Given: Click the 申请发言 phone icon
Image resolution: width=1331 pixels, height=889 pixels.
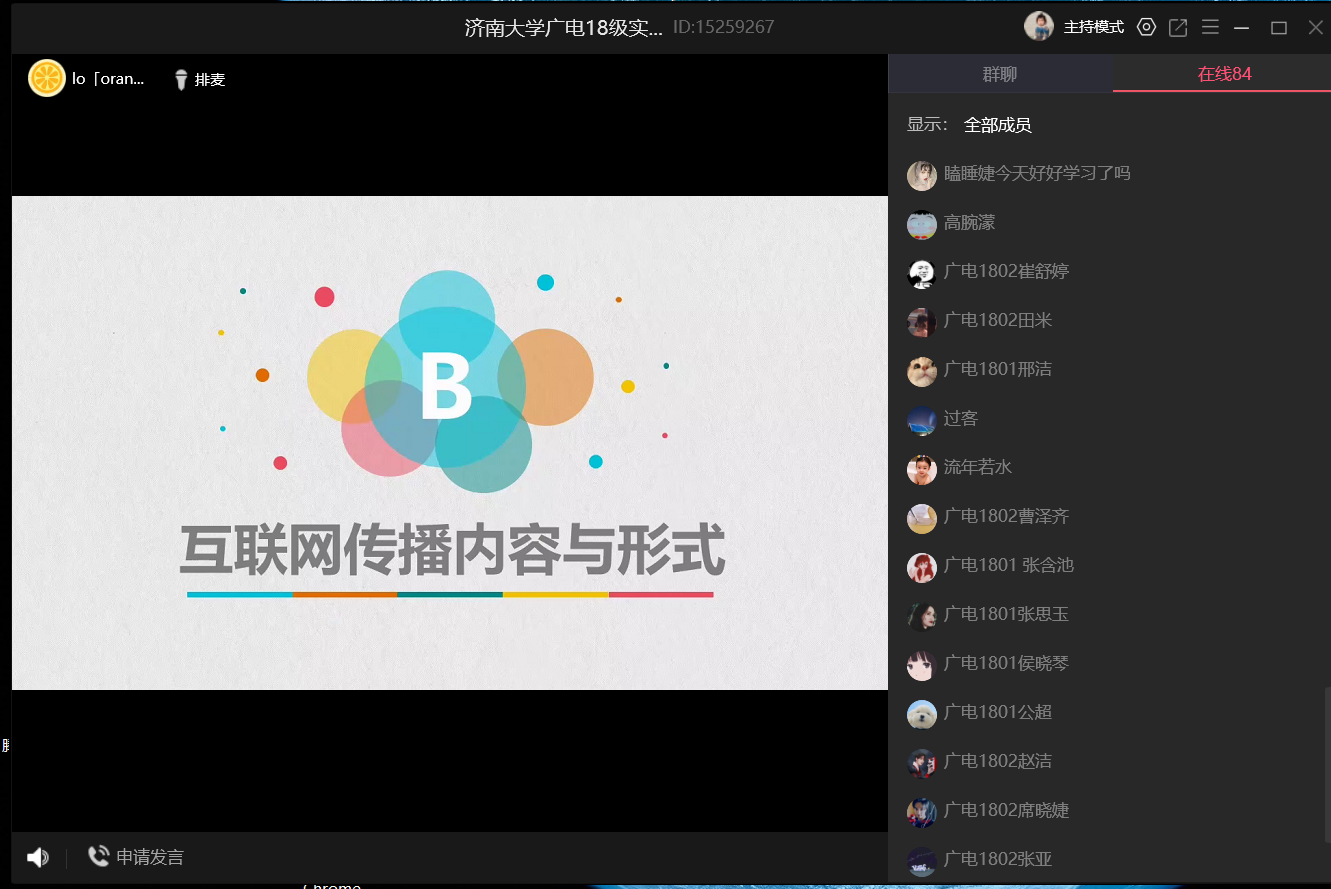Looking at the screenshot, I should tap(98, 856).
